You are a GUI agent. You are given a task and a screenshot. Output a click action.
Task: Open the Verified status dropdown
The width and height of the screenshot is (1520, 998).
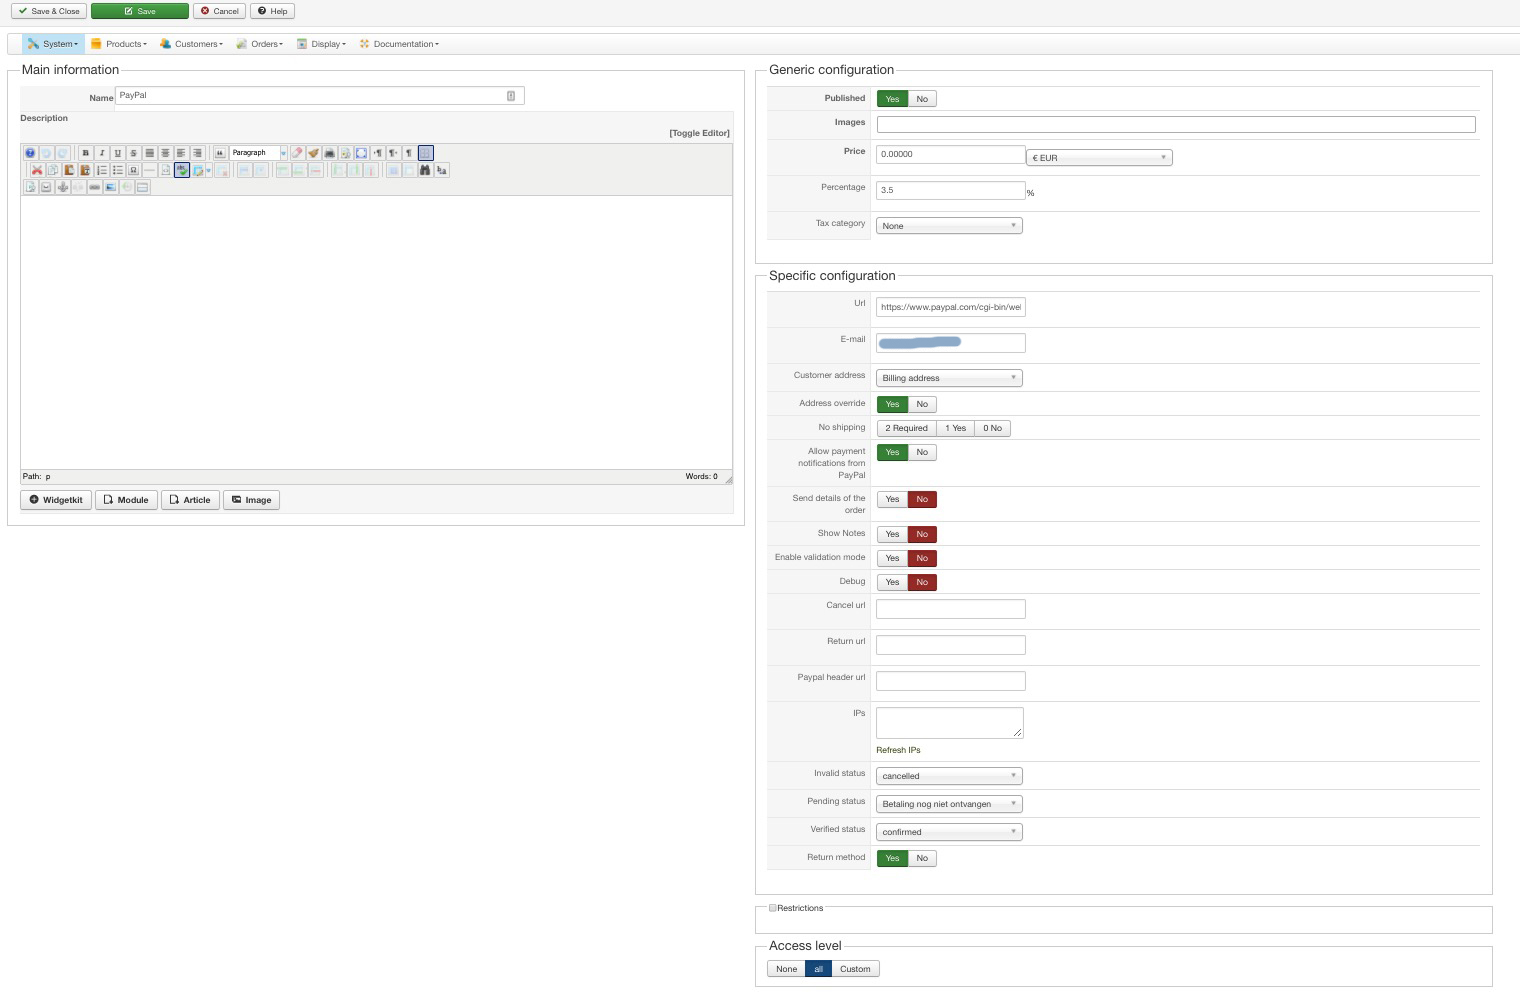click(x=949, y=832)
